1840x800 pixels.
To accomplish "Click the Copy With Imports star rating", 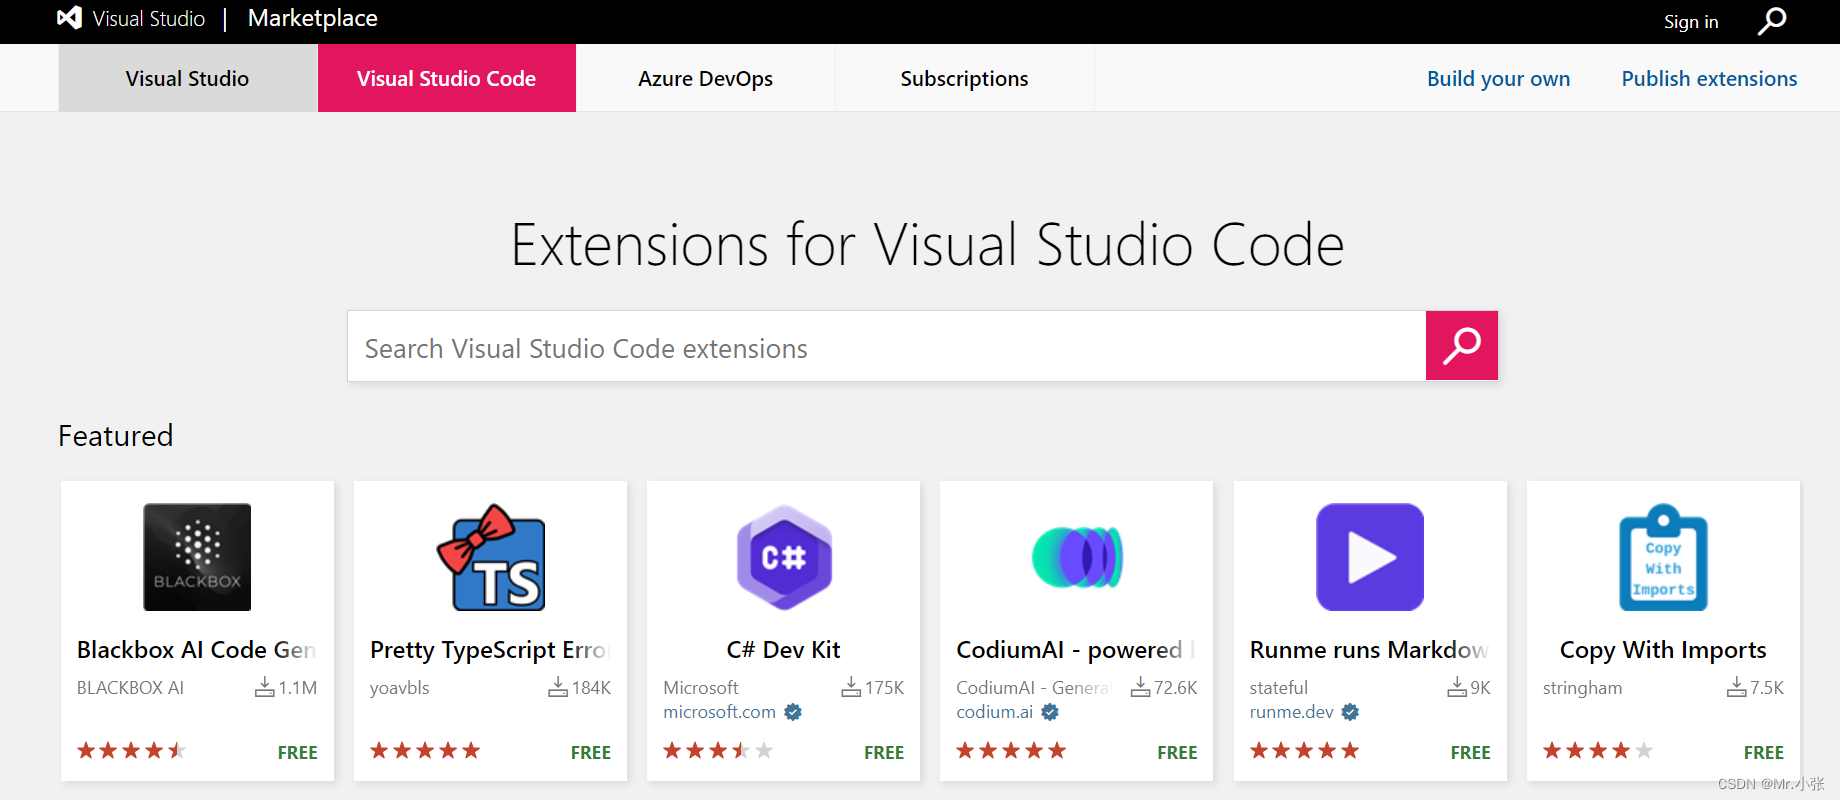I will (x=1597, y=750).
